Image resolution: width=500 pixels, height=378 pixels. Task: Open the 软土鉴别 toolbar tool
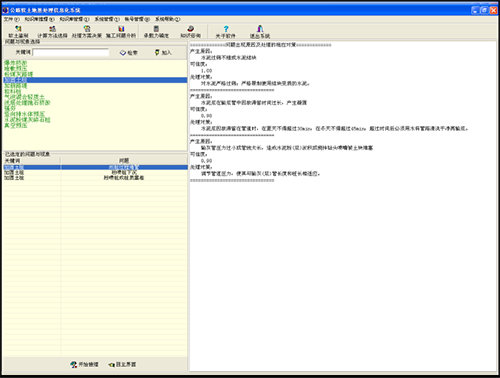(18, 32)
